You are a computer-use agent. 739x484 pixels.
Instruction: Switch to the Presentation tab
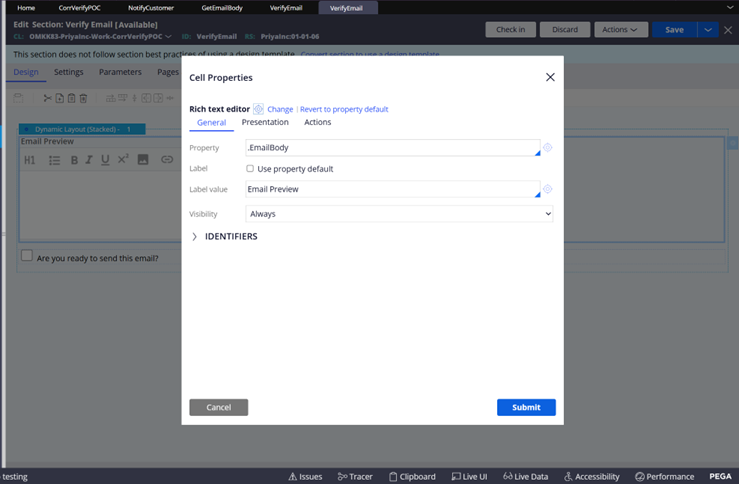click(265, 122)
